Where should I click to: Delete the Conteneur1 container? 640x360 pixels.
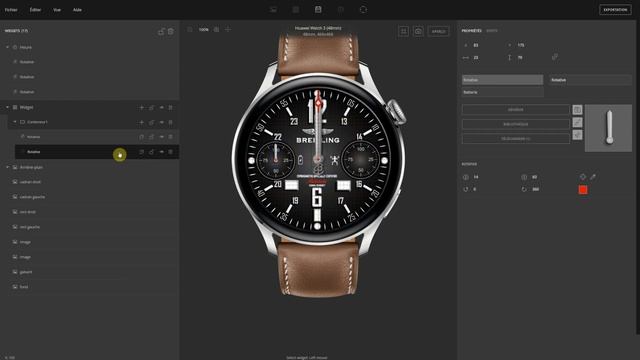pos(171,122)
